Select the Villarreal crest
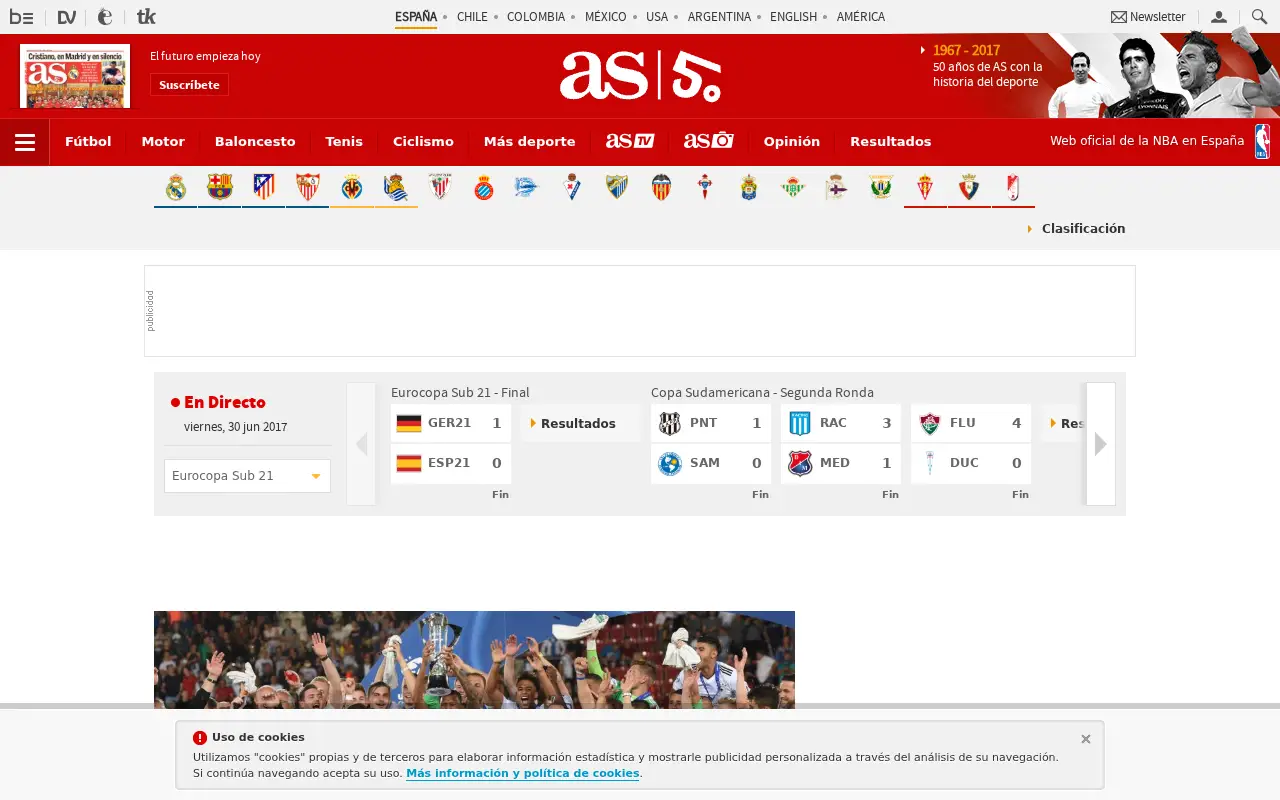The width and height of the screenshot is (1280, 800). click(x=352, y=187)
